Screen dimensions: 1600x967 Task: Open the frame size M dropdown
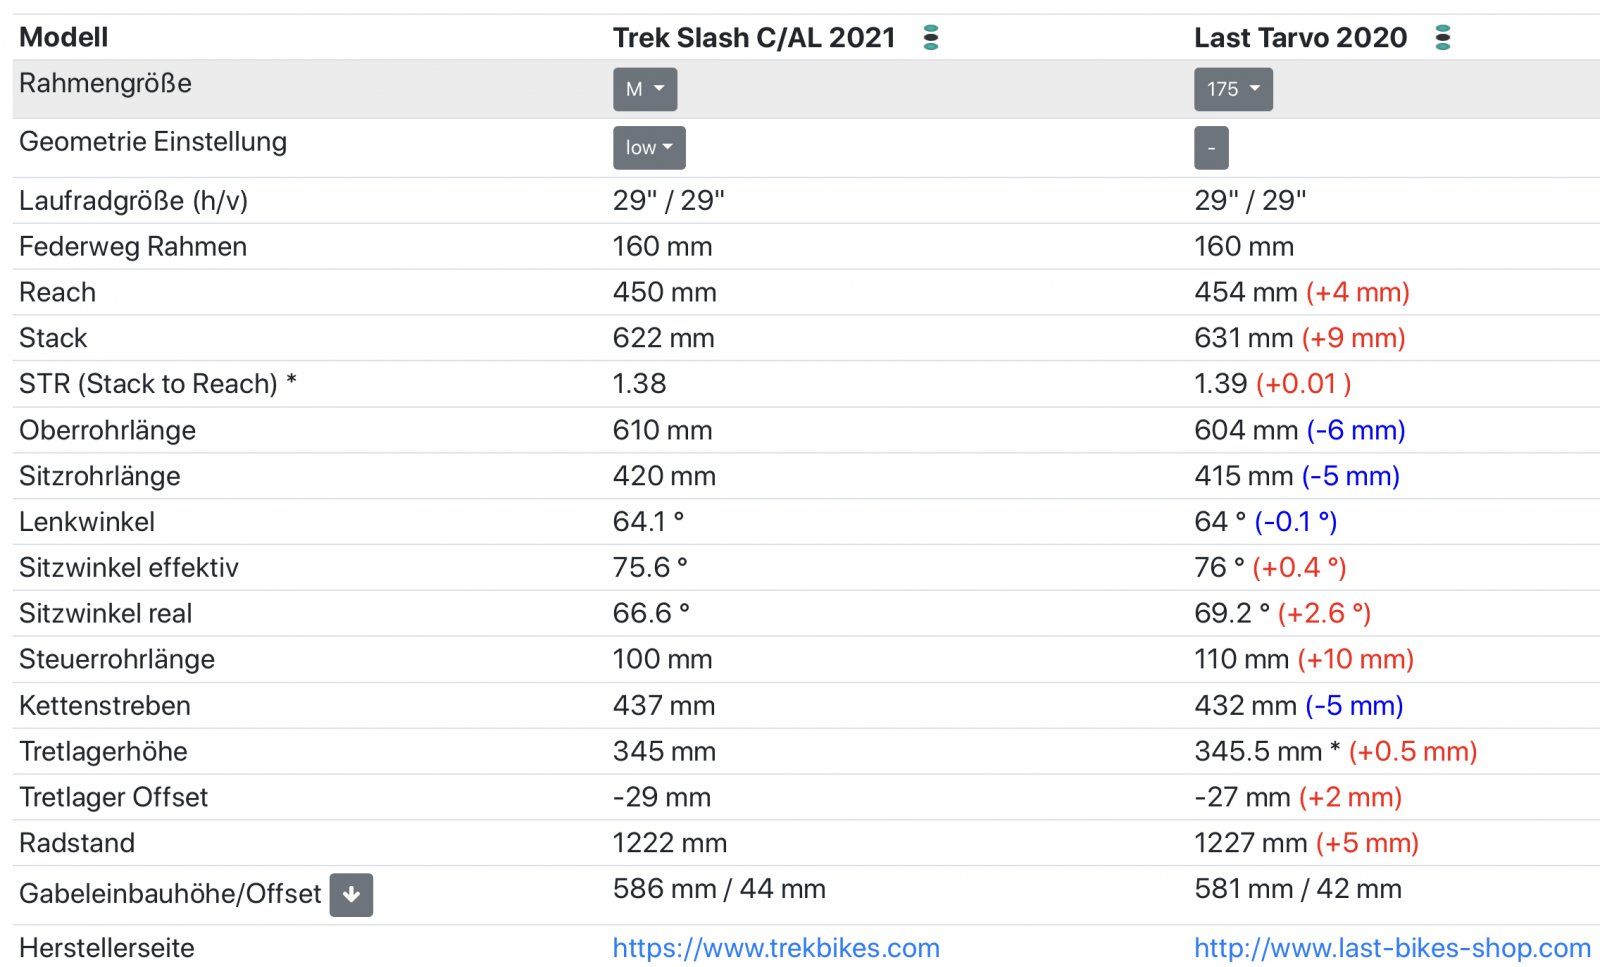(x=645, y=89)
